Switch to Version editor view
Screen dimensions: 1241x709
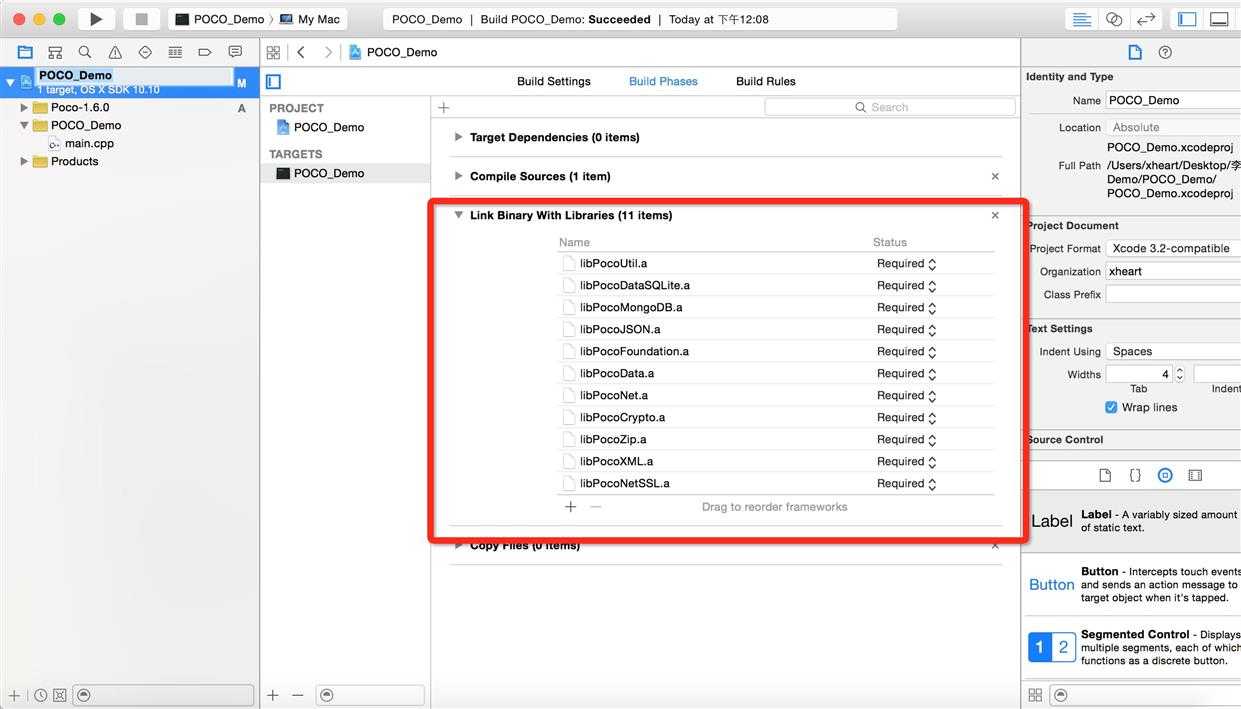pos(1146,19)
